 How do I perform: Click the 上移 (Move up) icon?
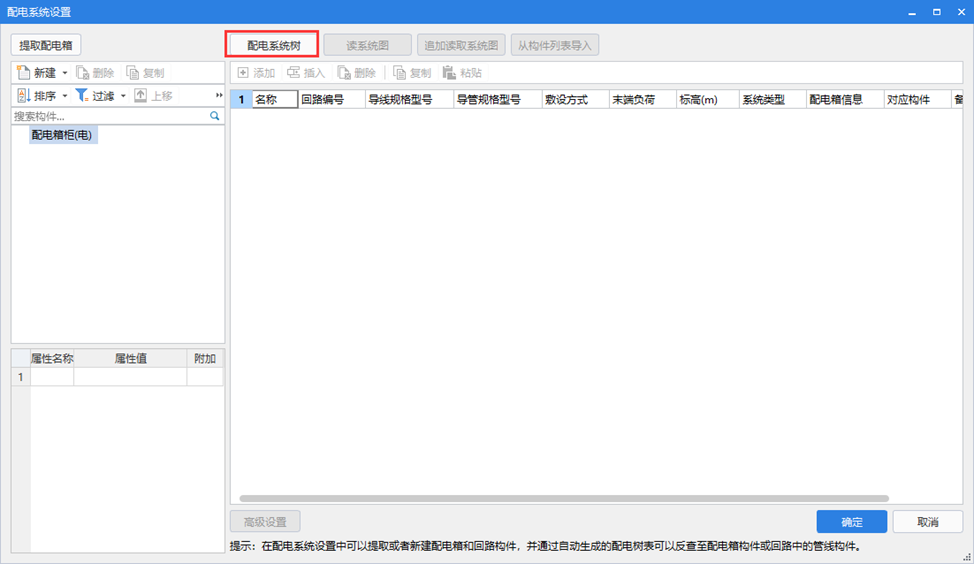click(141, 96)
